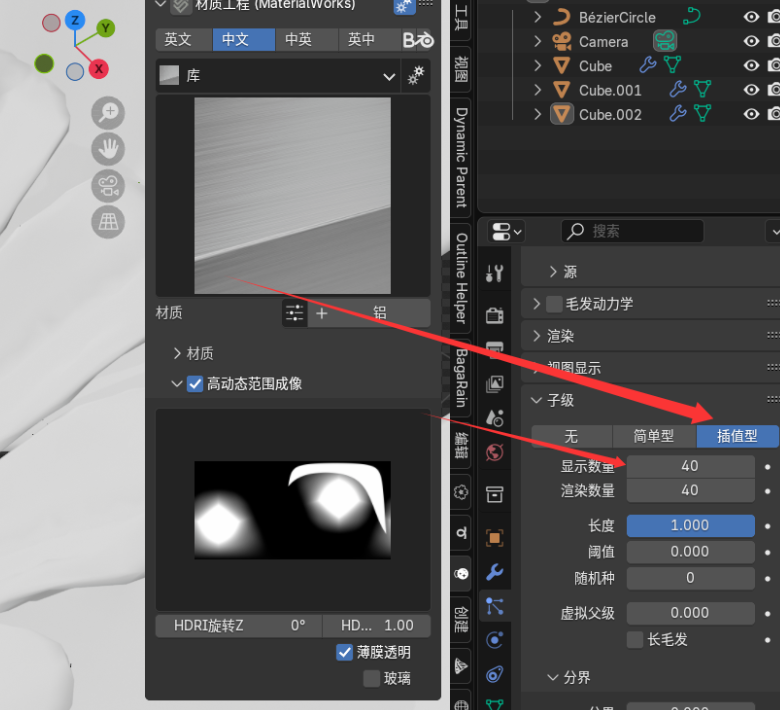Open Collection properties box icon
This screenshot has height=710, width=780.
(494, 494)
